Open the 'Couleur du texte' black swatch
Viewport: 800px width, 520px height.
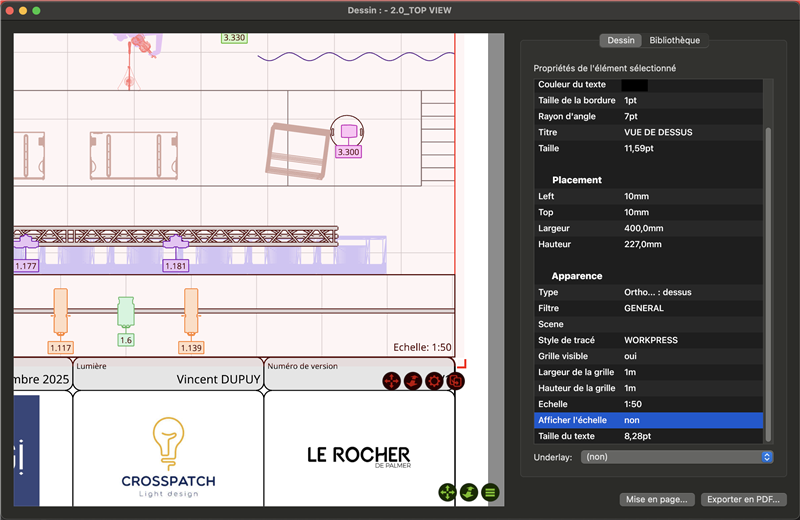tap(634, 85)
